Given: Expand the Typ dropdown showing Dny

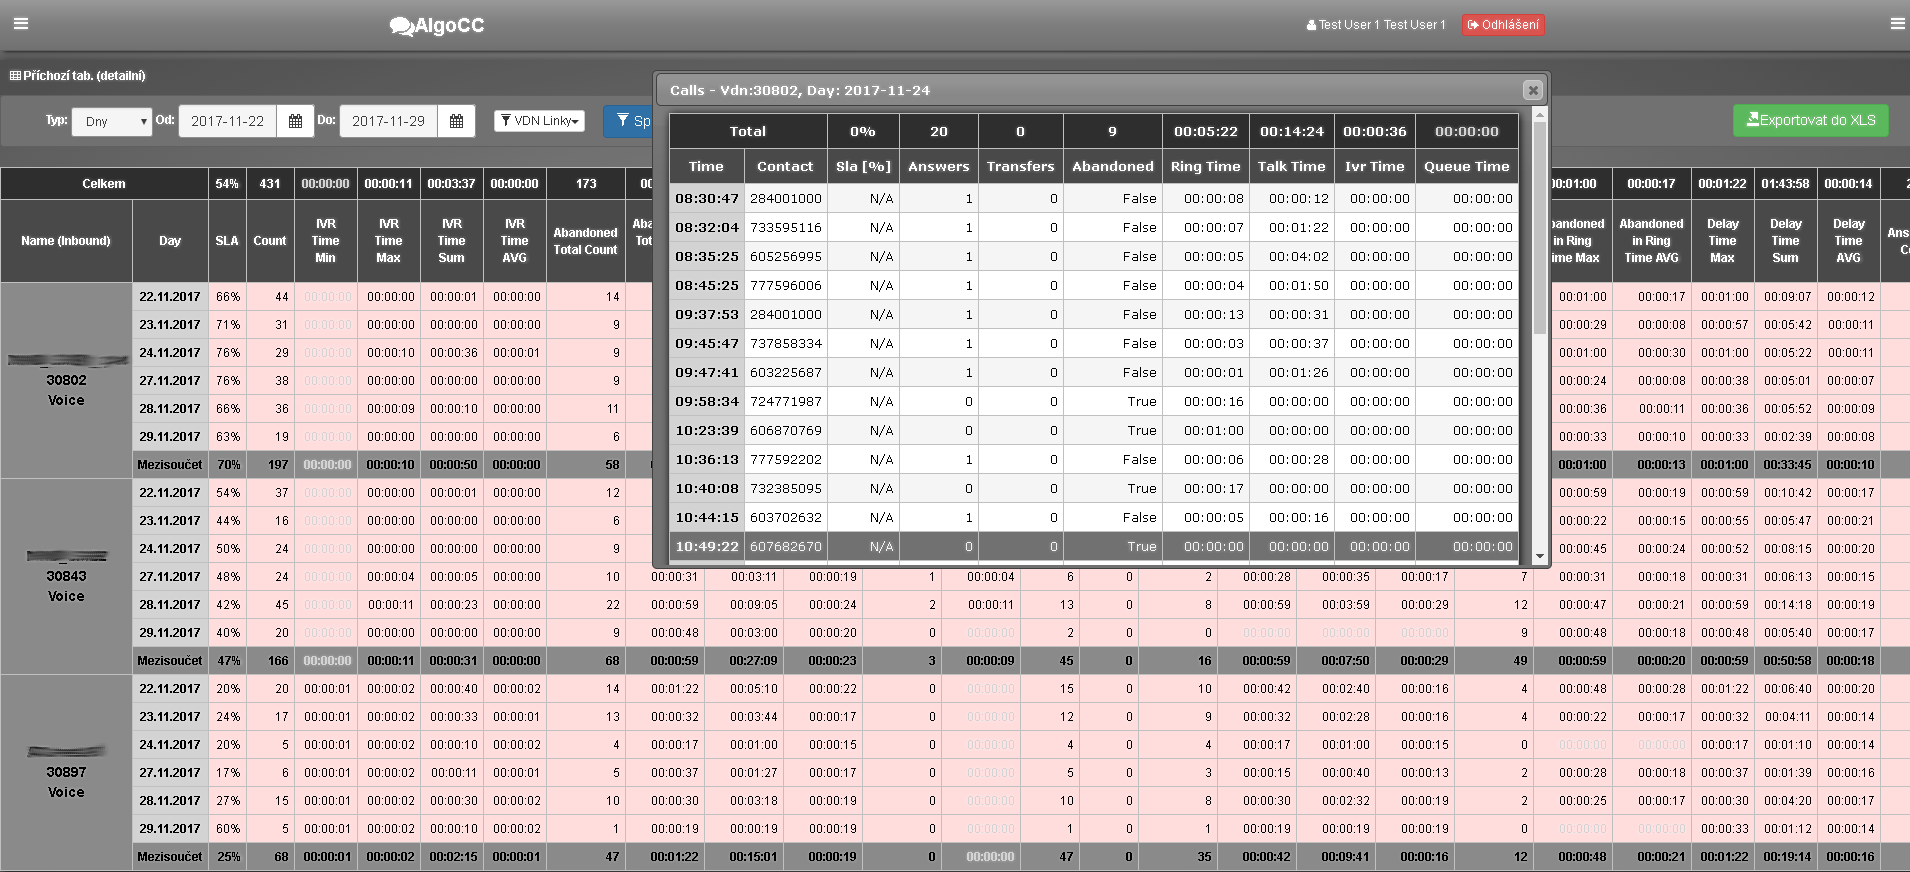Looking at the screenshot, I should coord(111,121).
